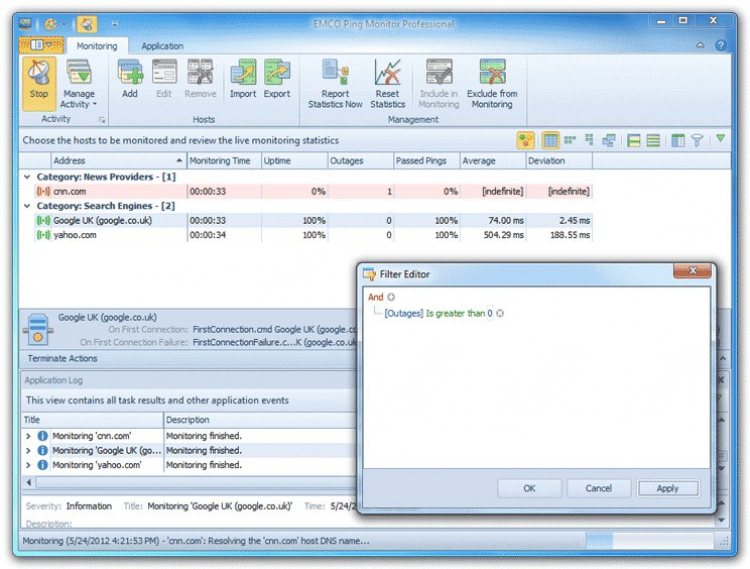Click the Stop monitoring button

pos(39,83)
